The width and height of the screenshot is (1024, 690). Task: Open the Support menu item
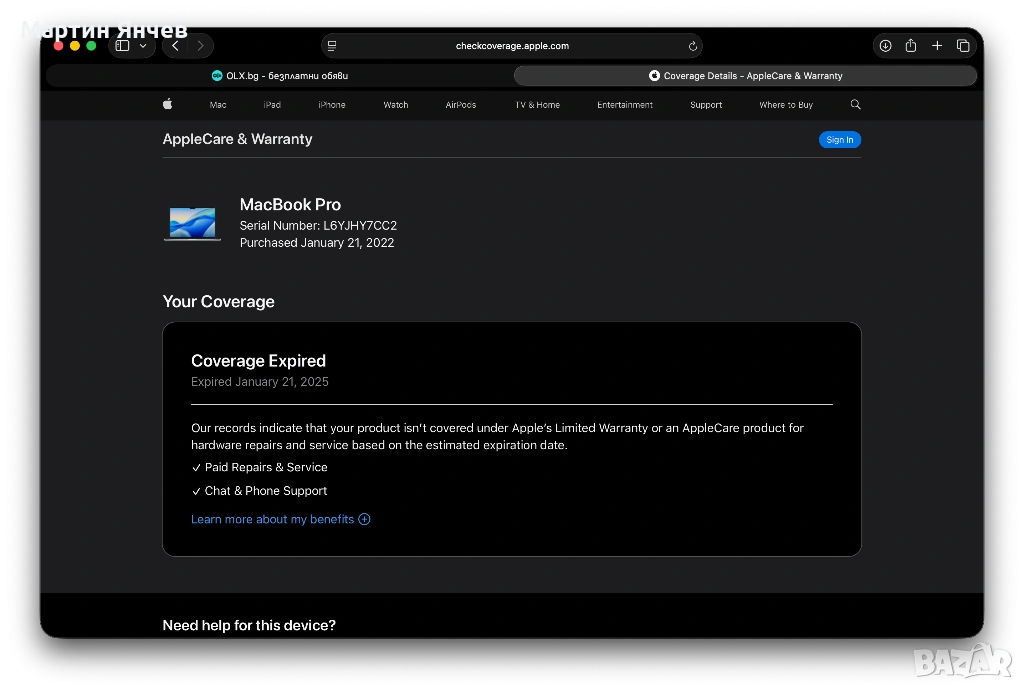(706, 105)
